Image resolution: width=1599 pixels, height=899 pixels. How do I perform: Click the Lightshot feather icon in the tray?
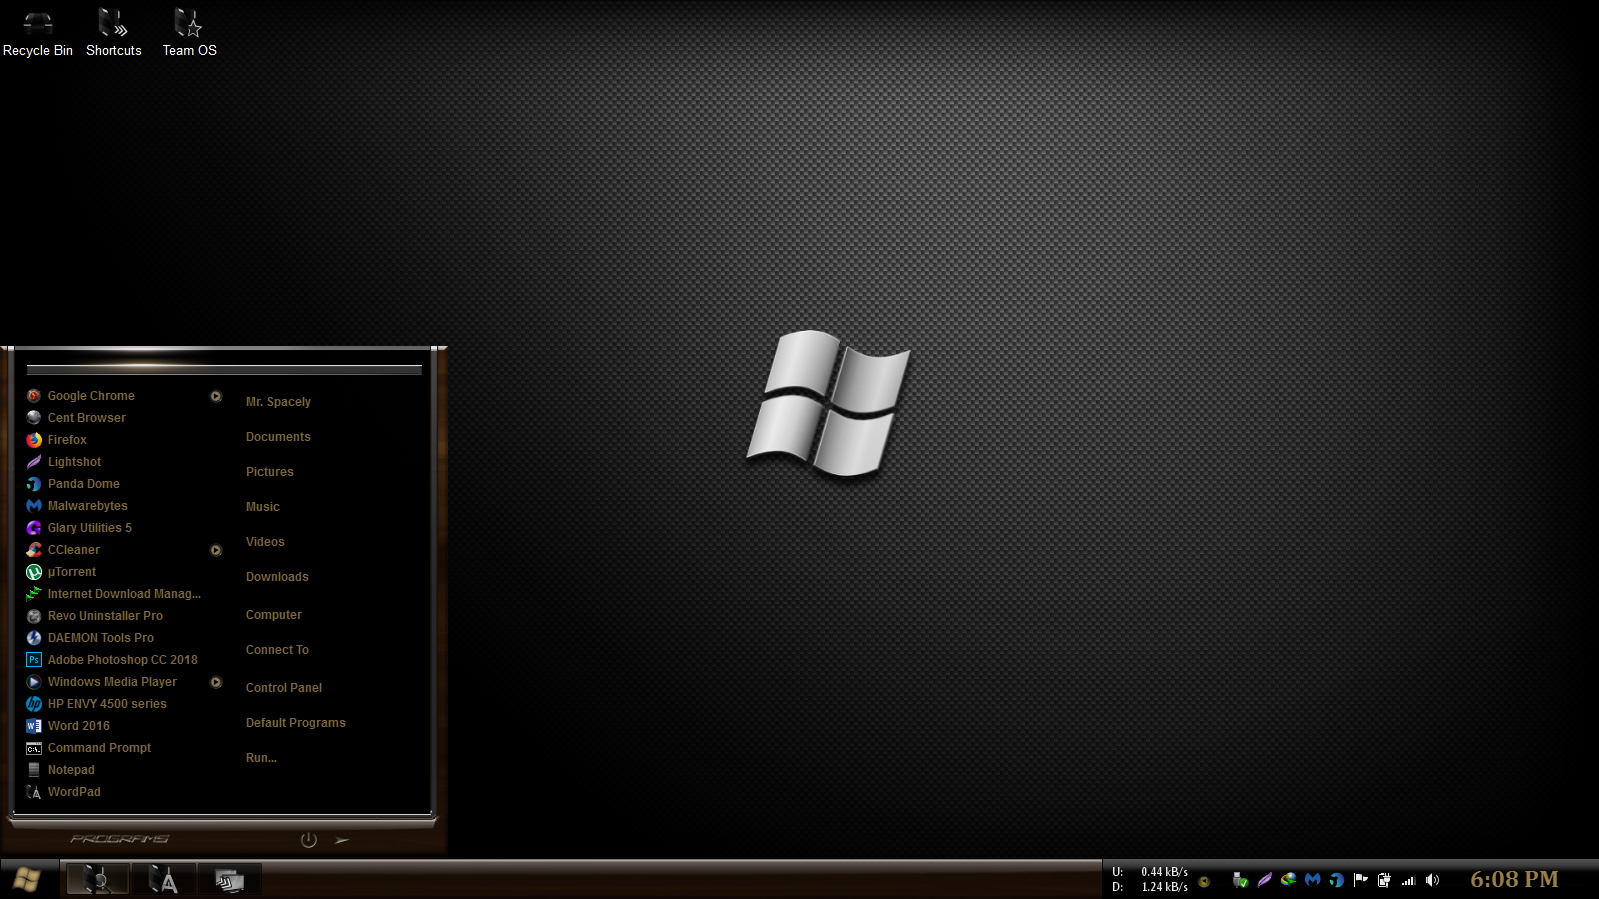click(1264, 880)
